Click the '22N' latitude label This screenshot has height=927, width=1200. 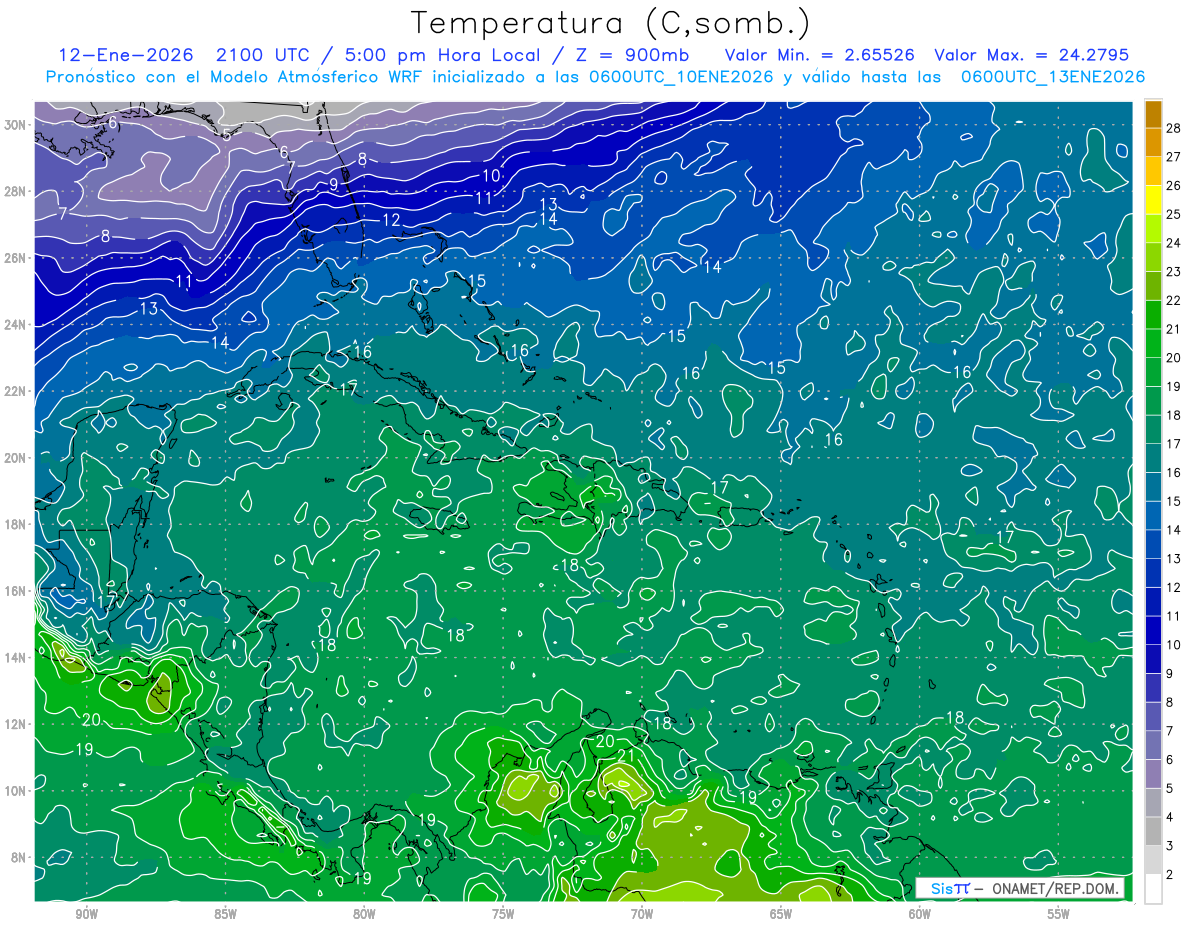(14, 391)
